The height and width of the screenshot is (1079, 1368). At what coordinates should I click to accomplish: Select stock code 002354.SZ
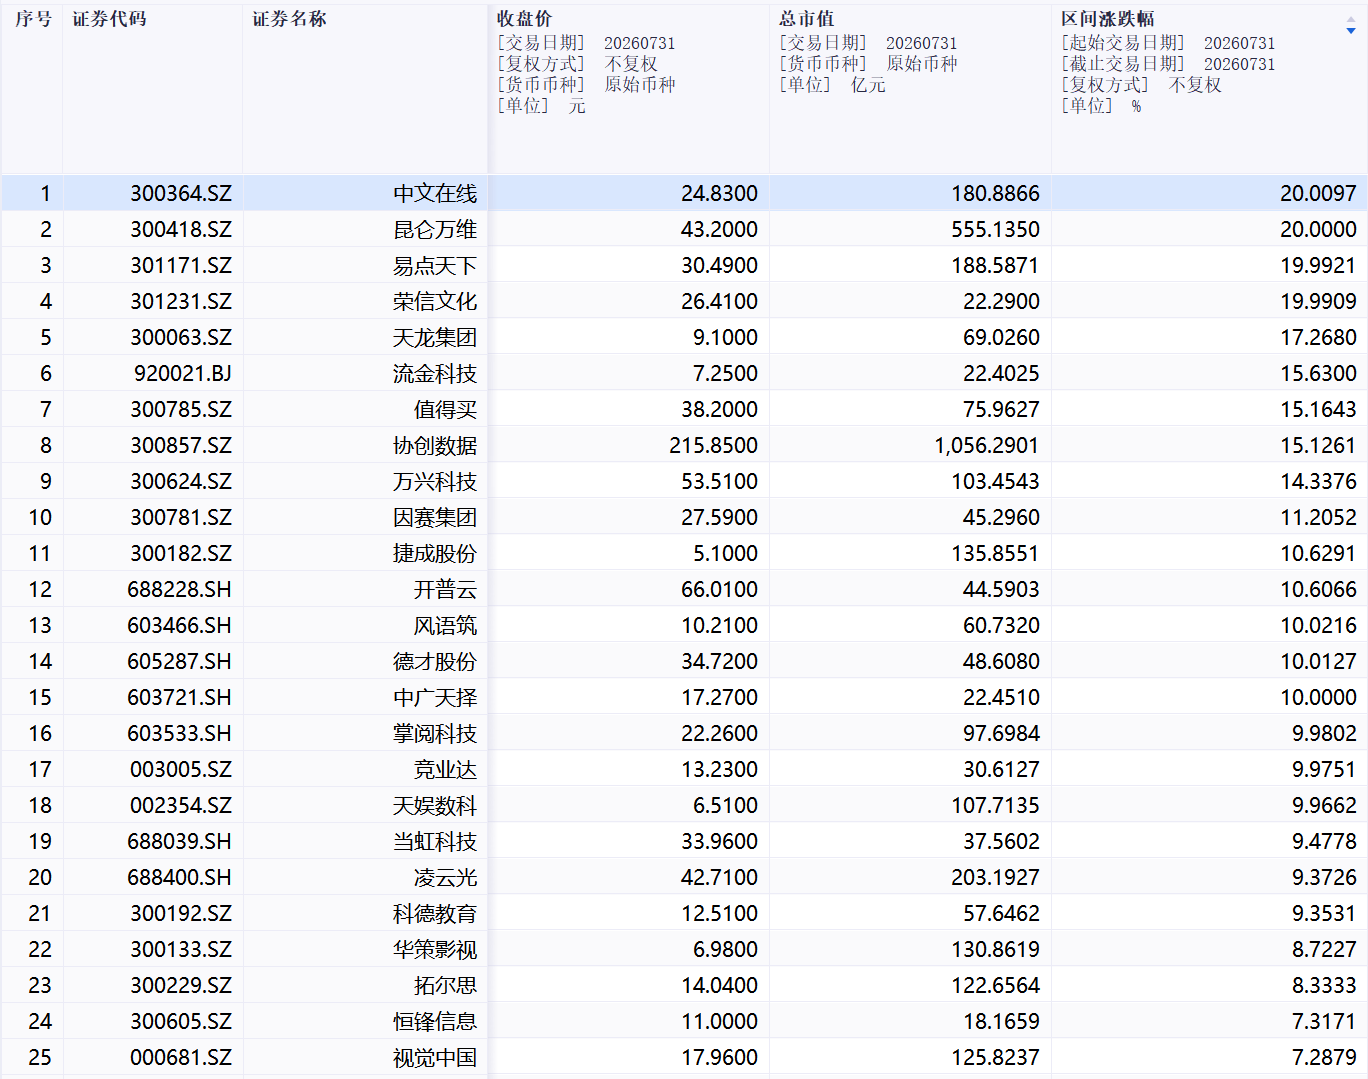[181, 805]
